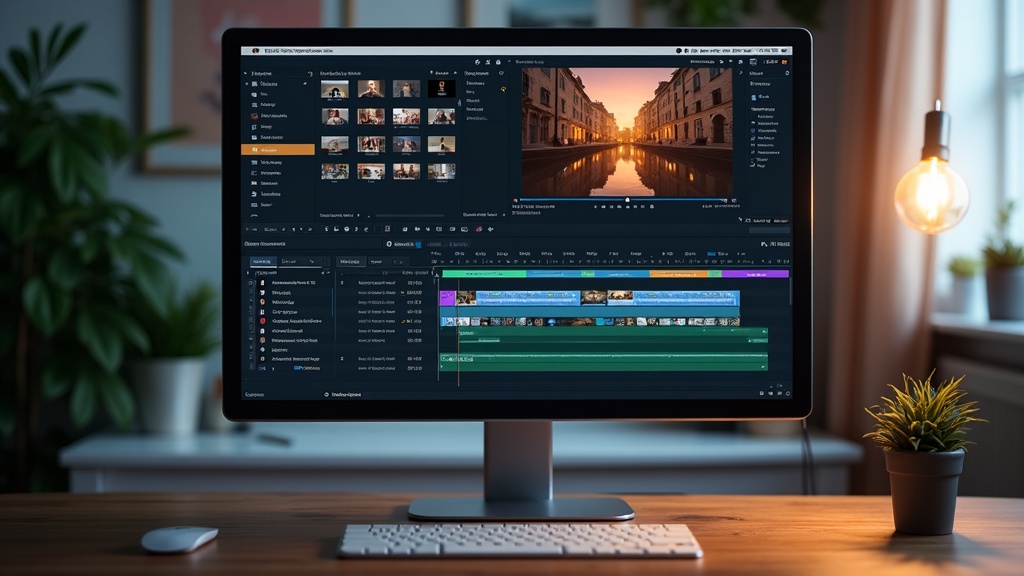Open the import media icon above the thumbnail grid
Screen dimensions: 1024x576
476,61
